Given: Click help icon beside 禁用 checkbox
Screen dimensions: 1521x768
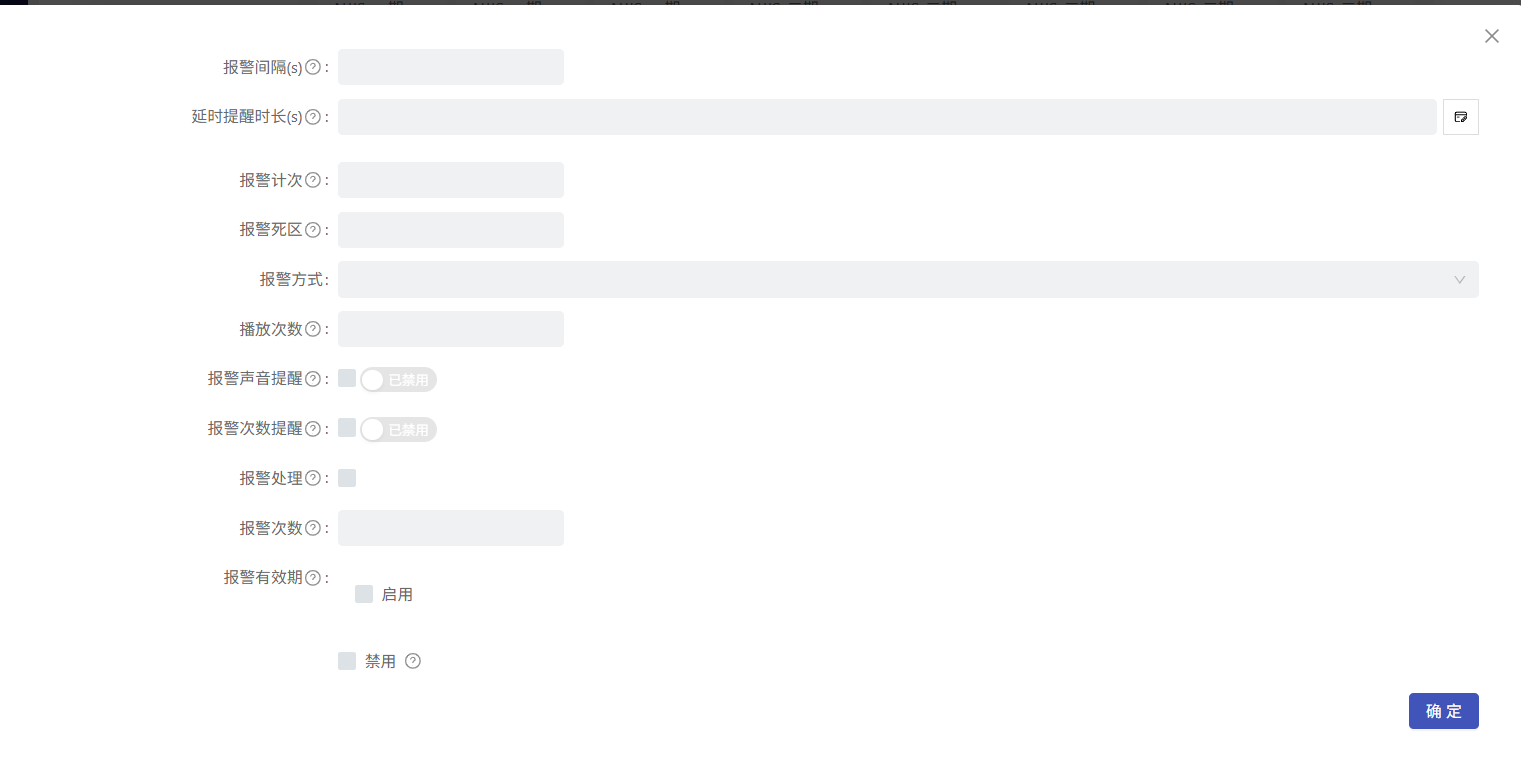Looking at the screenshot, I should [x=413, y=661].
